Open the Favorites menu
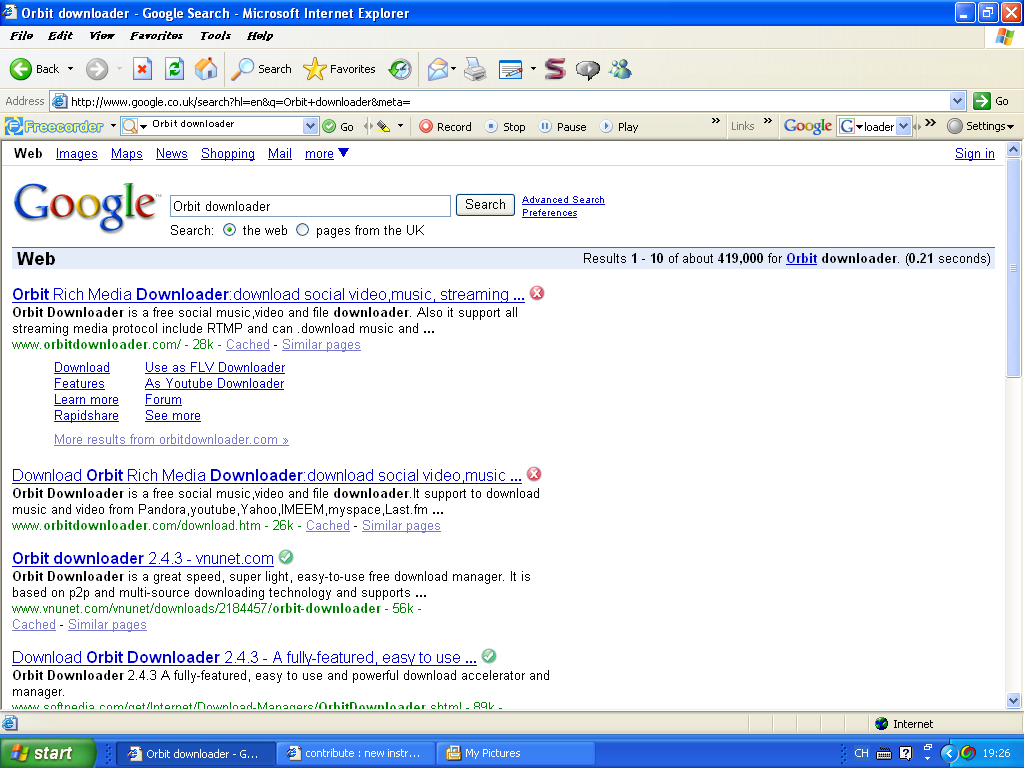The height and width of the screenshot is (768, 1024). pyautogui.click(x=156, y=36)
